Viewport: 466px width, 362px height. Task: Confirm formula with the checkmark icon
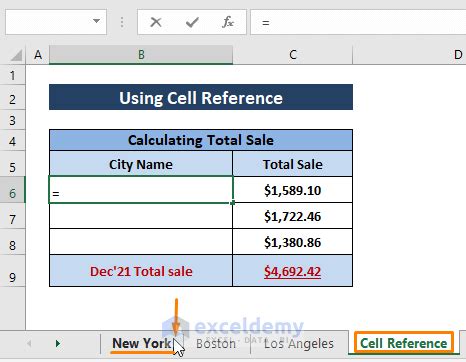[x=192, y=22]
